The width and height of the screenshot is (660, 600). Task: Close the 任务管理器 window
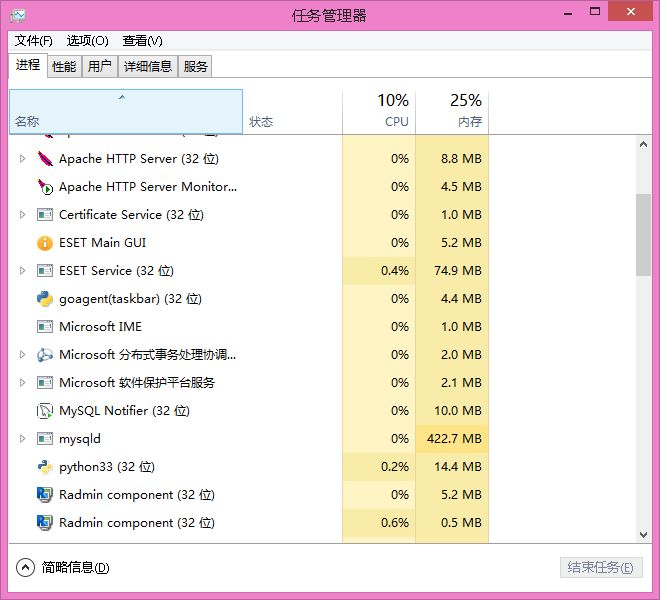tap(631, 12)
